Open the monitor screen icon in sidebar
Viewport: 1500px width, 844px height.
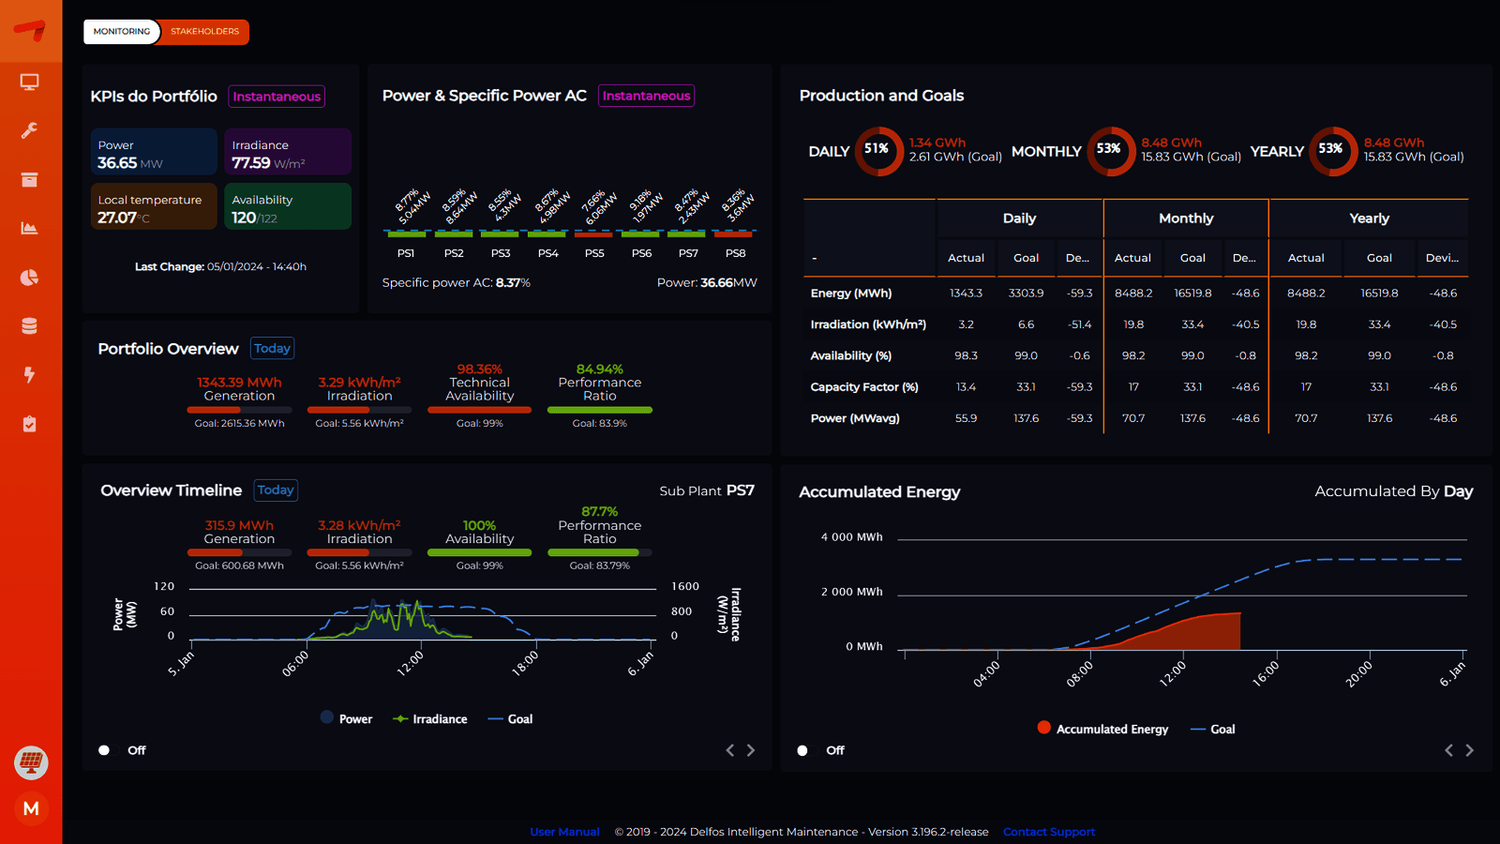(x=30, y=82)
